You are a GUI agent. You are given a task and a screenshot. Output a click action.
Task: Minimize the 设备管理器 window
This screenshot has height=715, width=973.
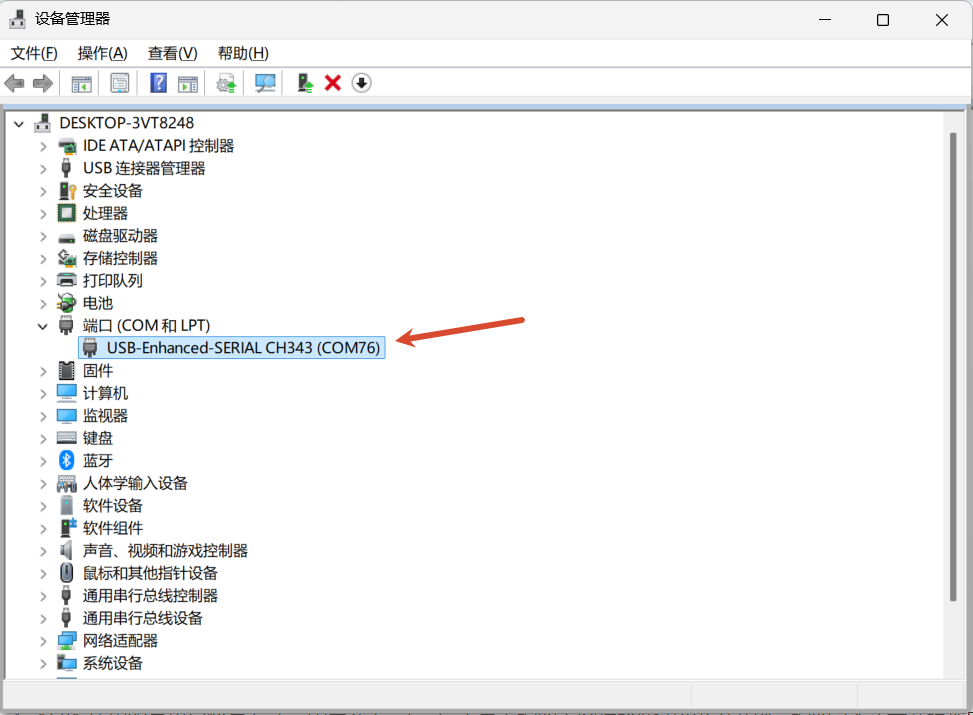point(825,20)
